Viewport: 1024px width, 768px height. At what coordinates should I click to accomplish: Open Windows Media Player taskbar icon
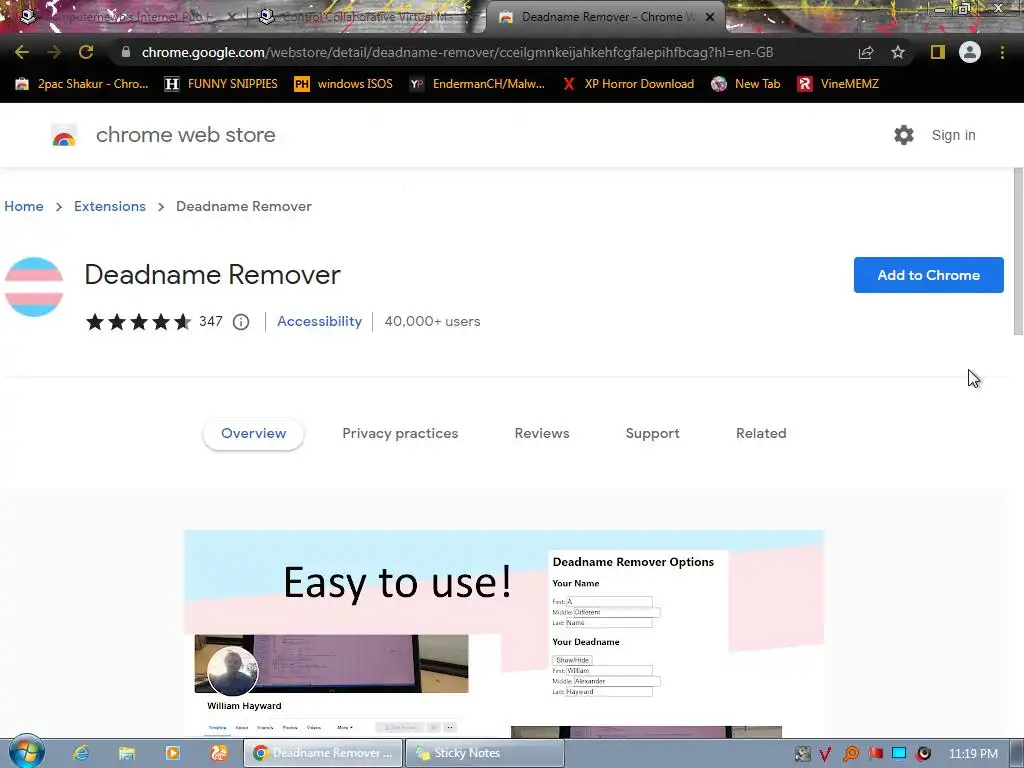[x=172, y=753]
